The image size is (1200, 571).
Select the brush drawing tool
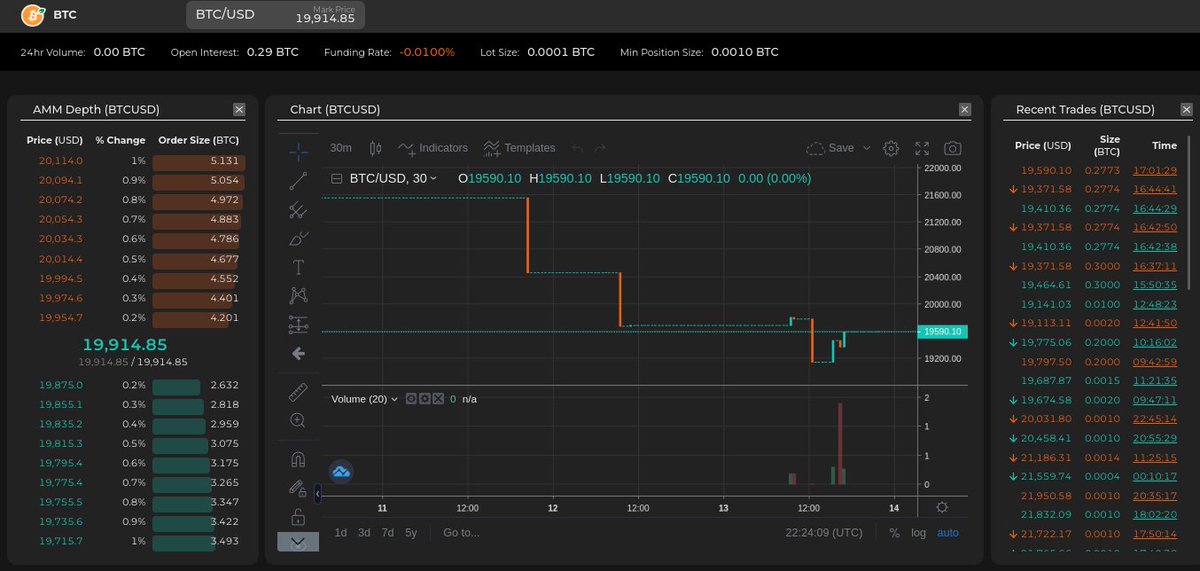(x=298, y=239)
